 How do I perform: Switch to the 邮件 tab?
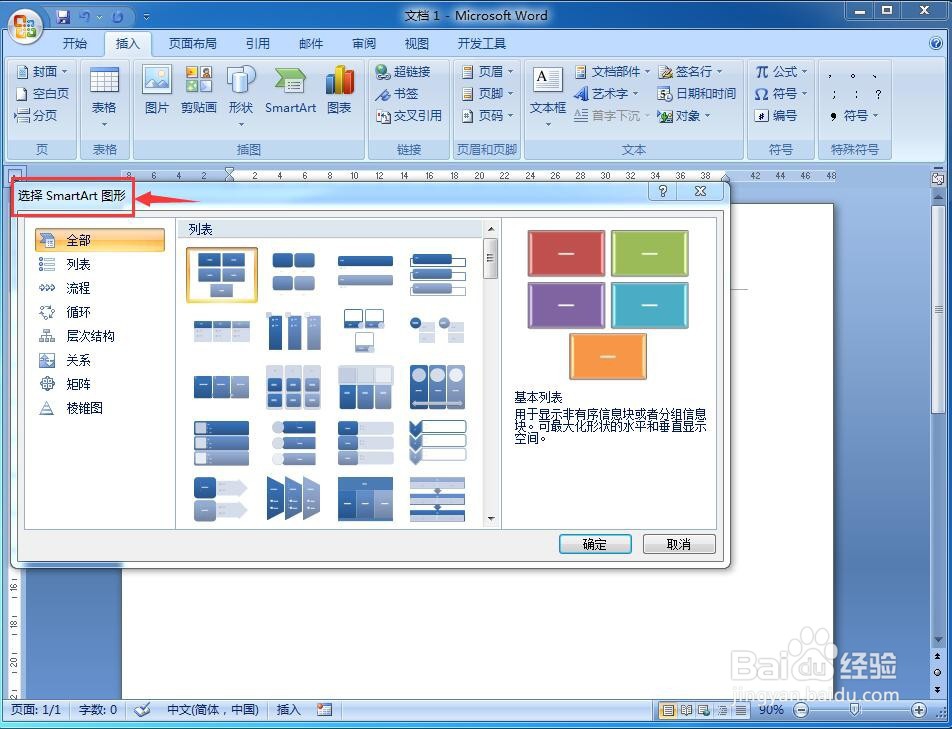tap(311, 43)
